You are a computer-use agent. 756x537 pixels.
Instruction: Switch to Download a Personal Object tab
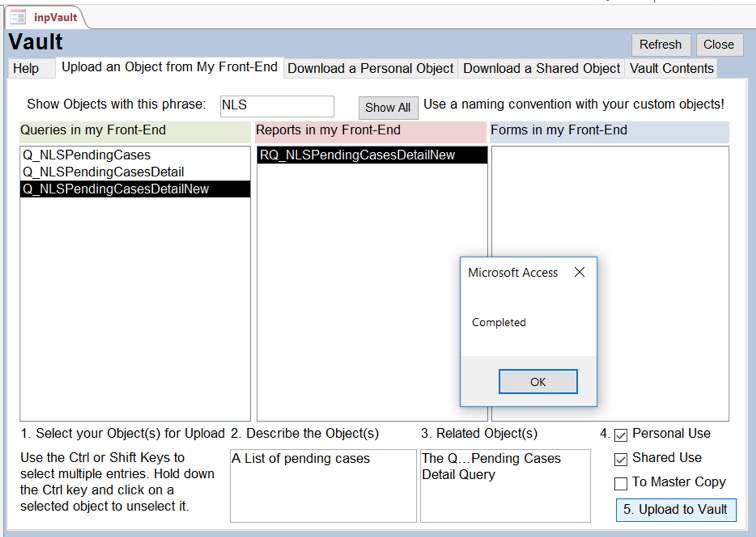click(x=371, y=68)
